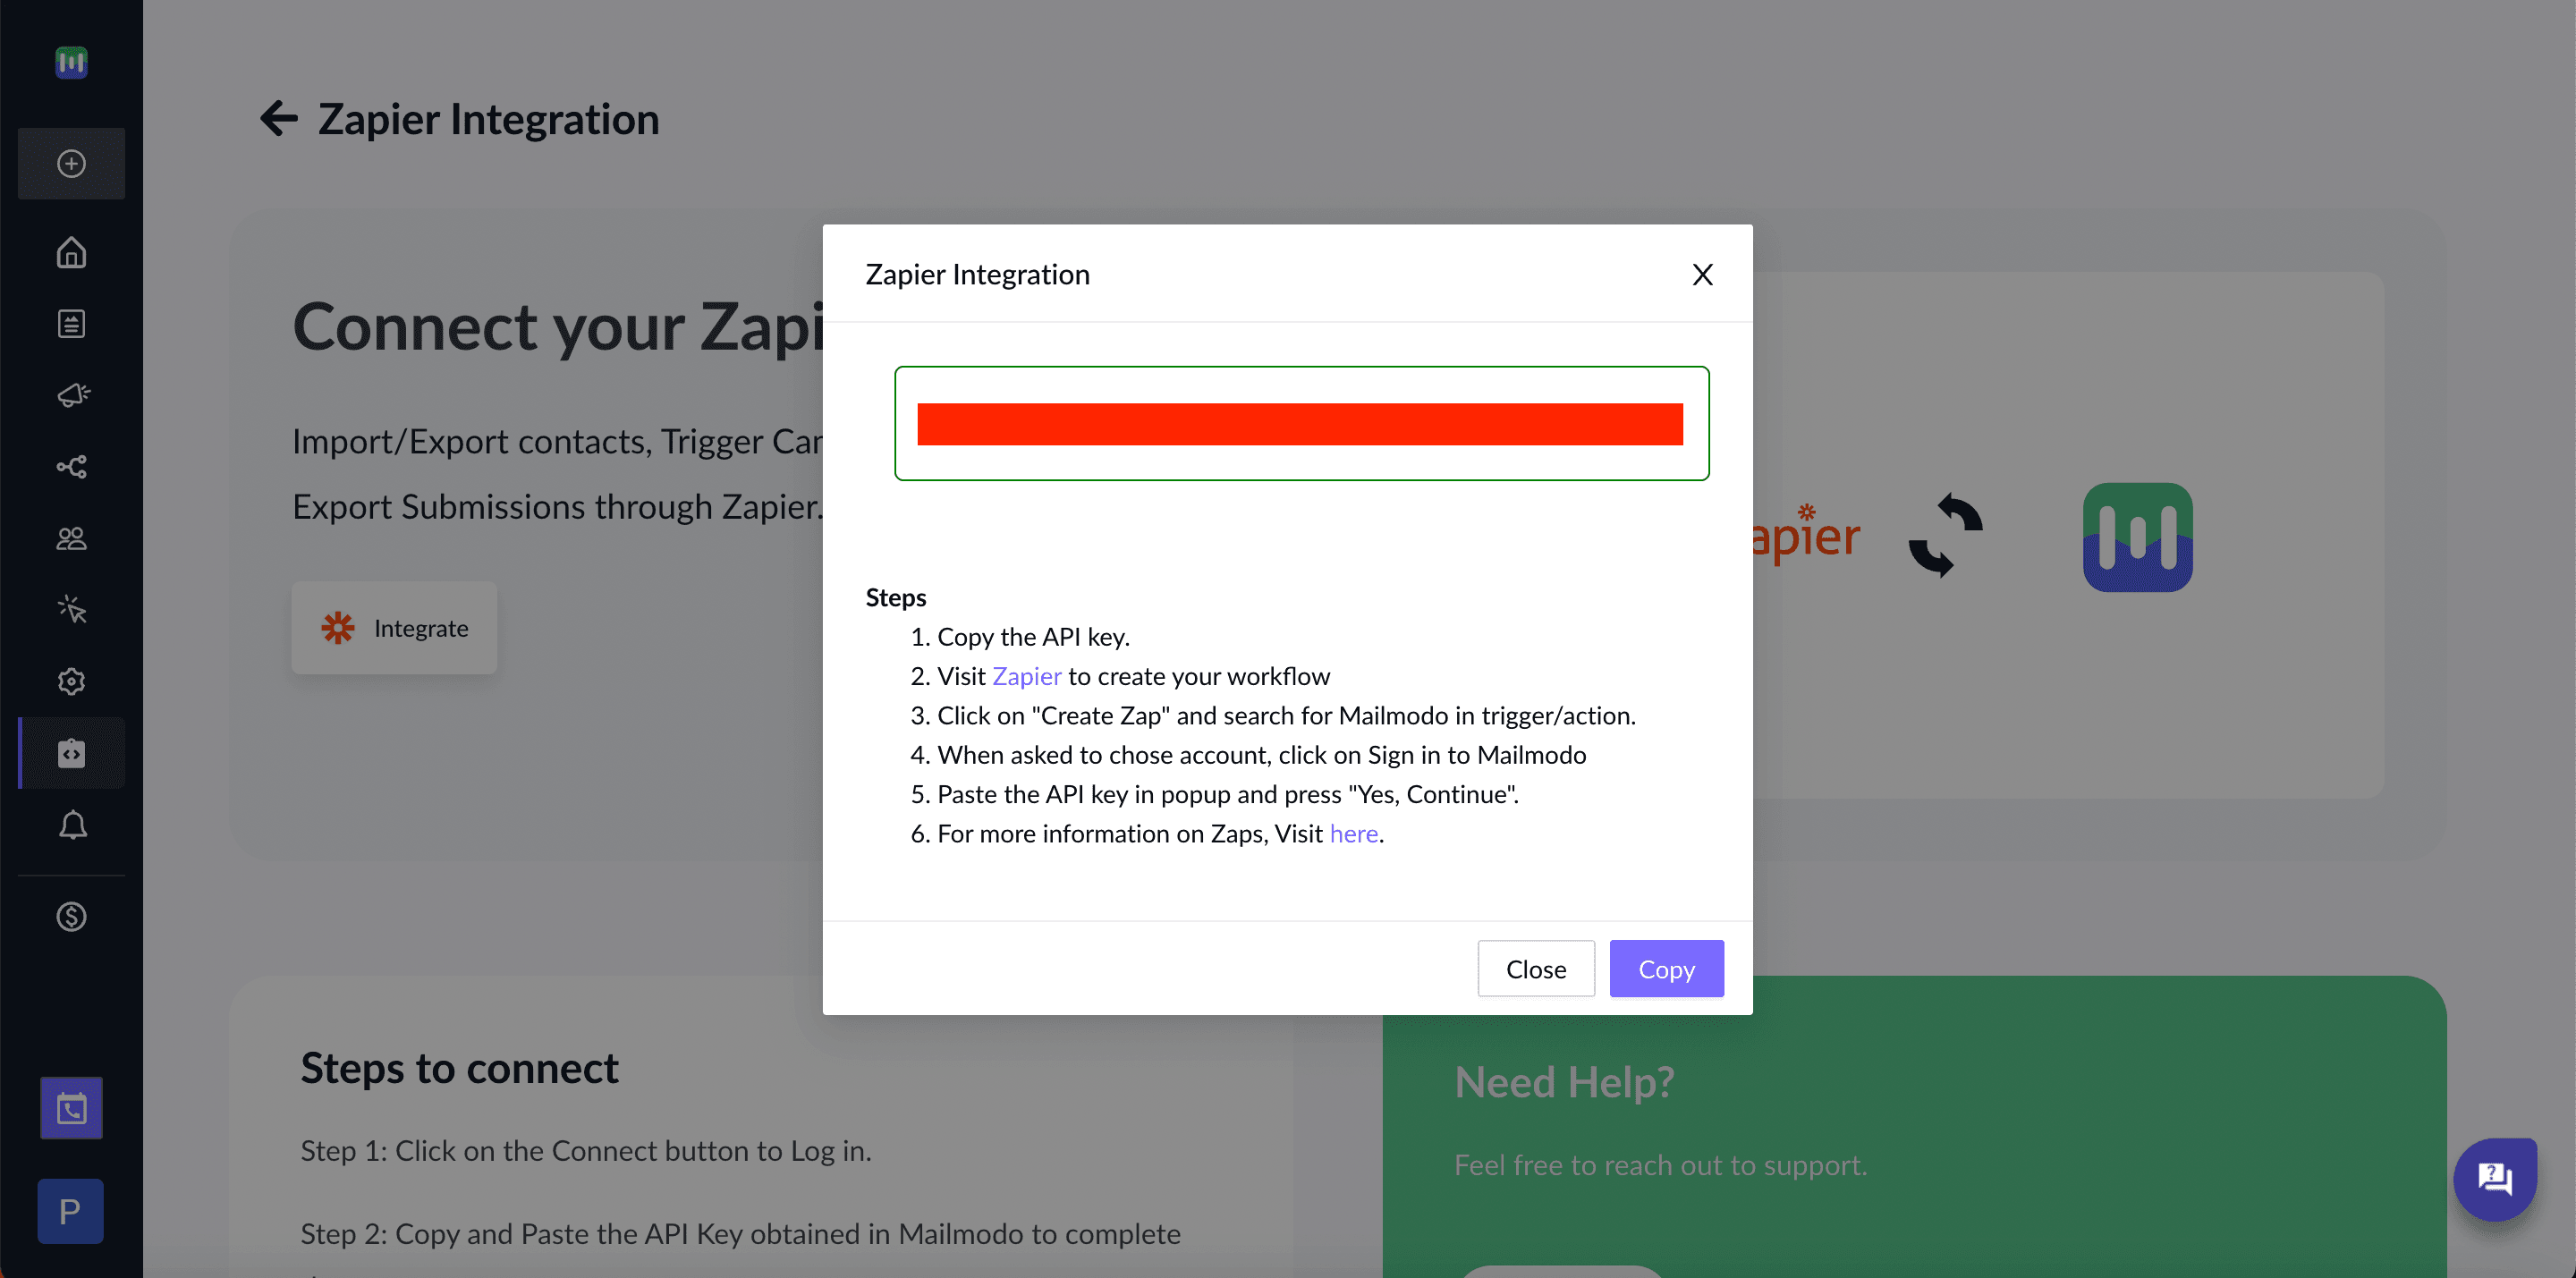
Task: Open the integrations code icon
Action: (71, 753)
